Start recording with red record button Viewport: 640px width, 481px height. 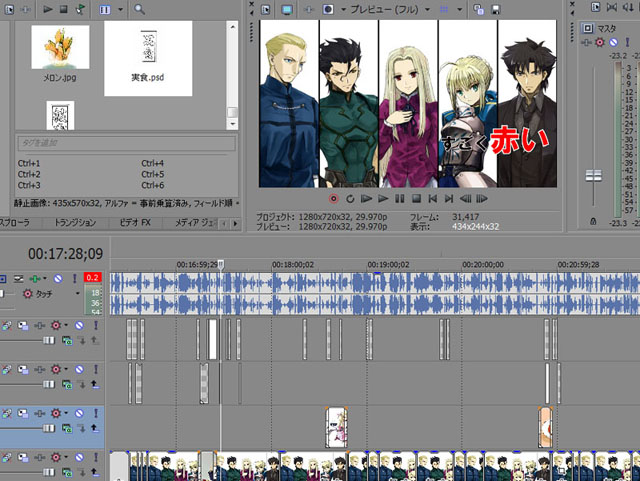333,199
